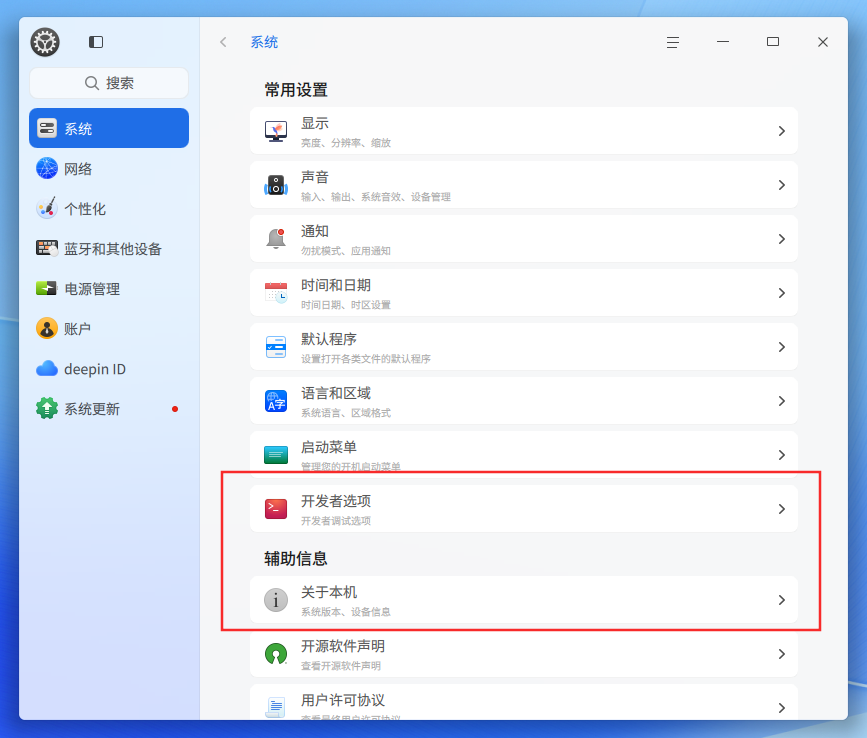Expand the 通知 row chevron
867x738 pixels.
782,239
